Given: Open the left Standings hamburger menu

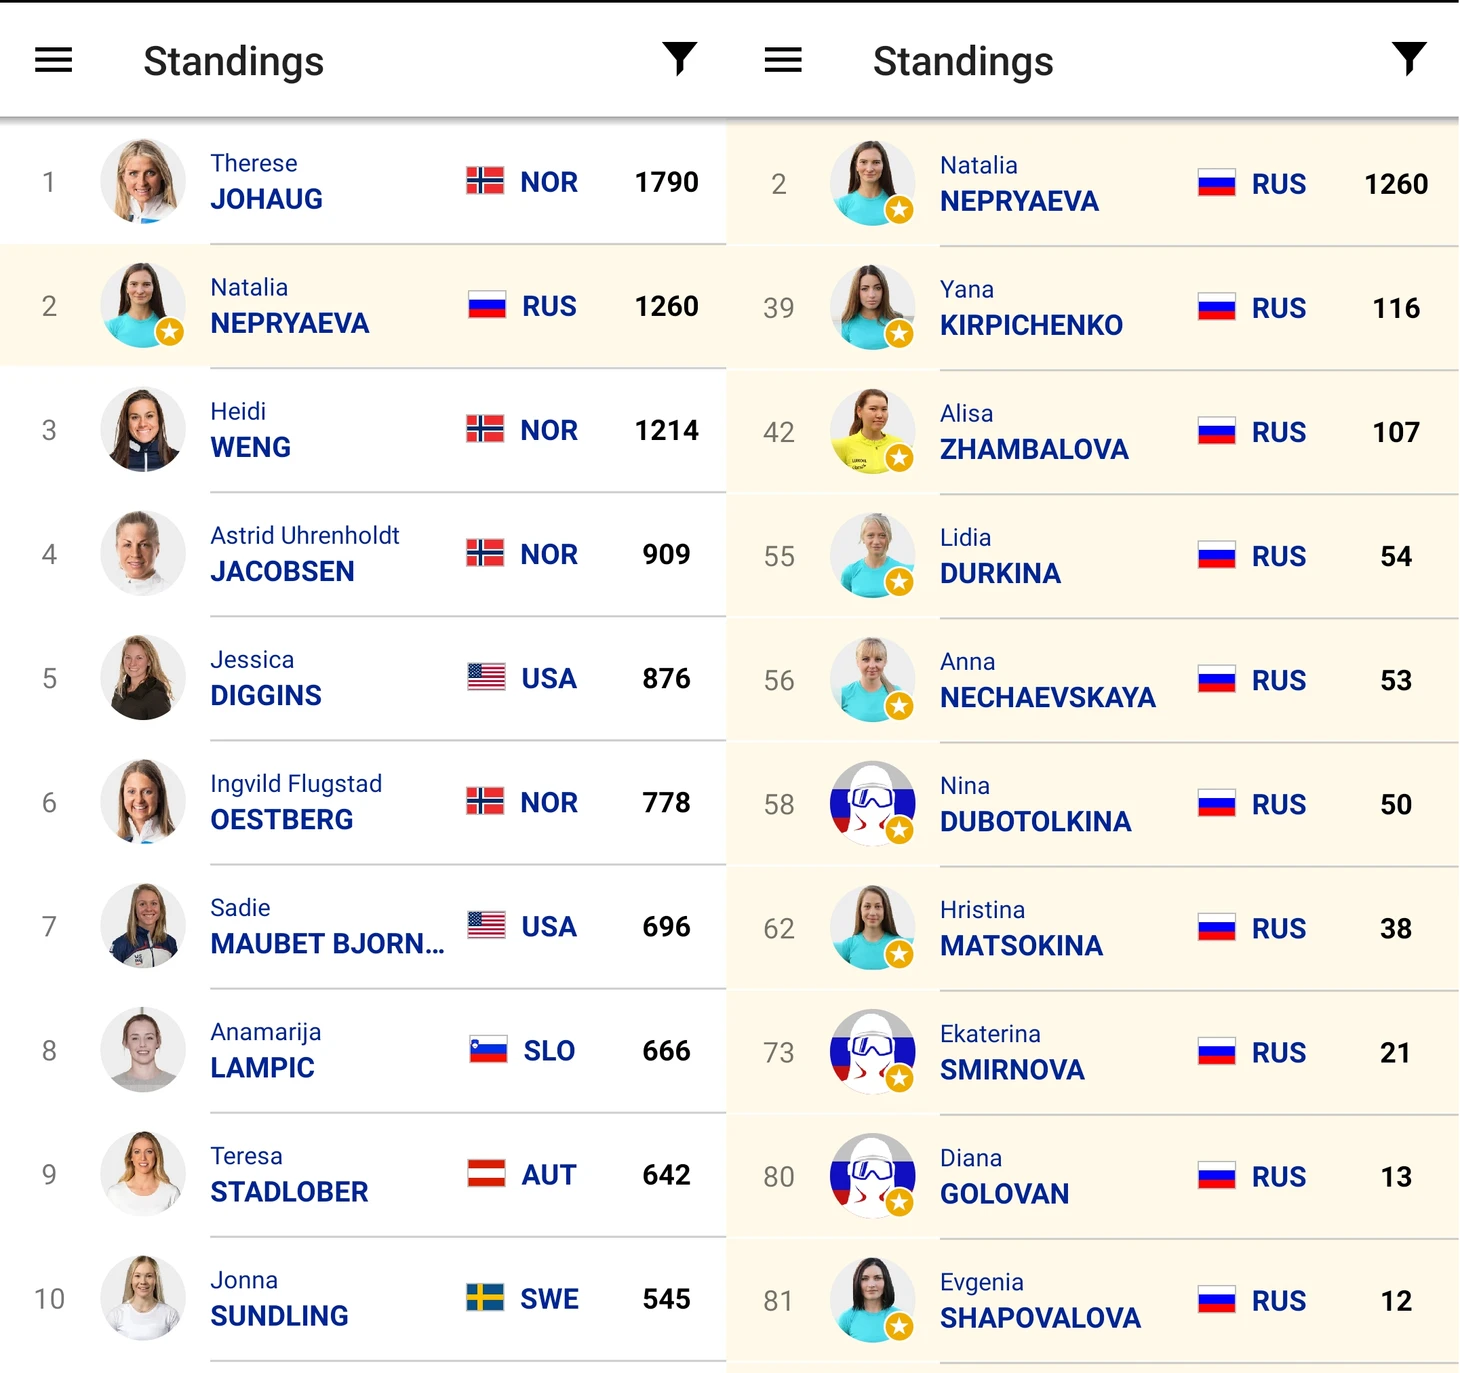Looking at the screenshot, I should [x=54, y=60].
